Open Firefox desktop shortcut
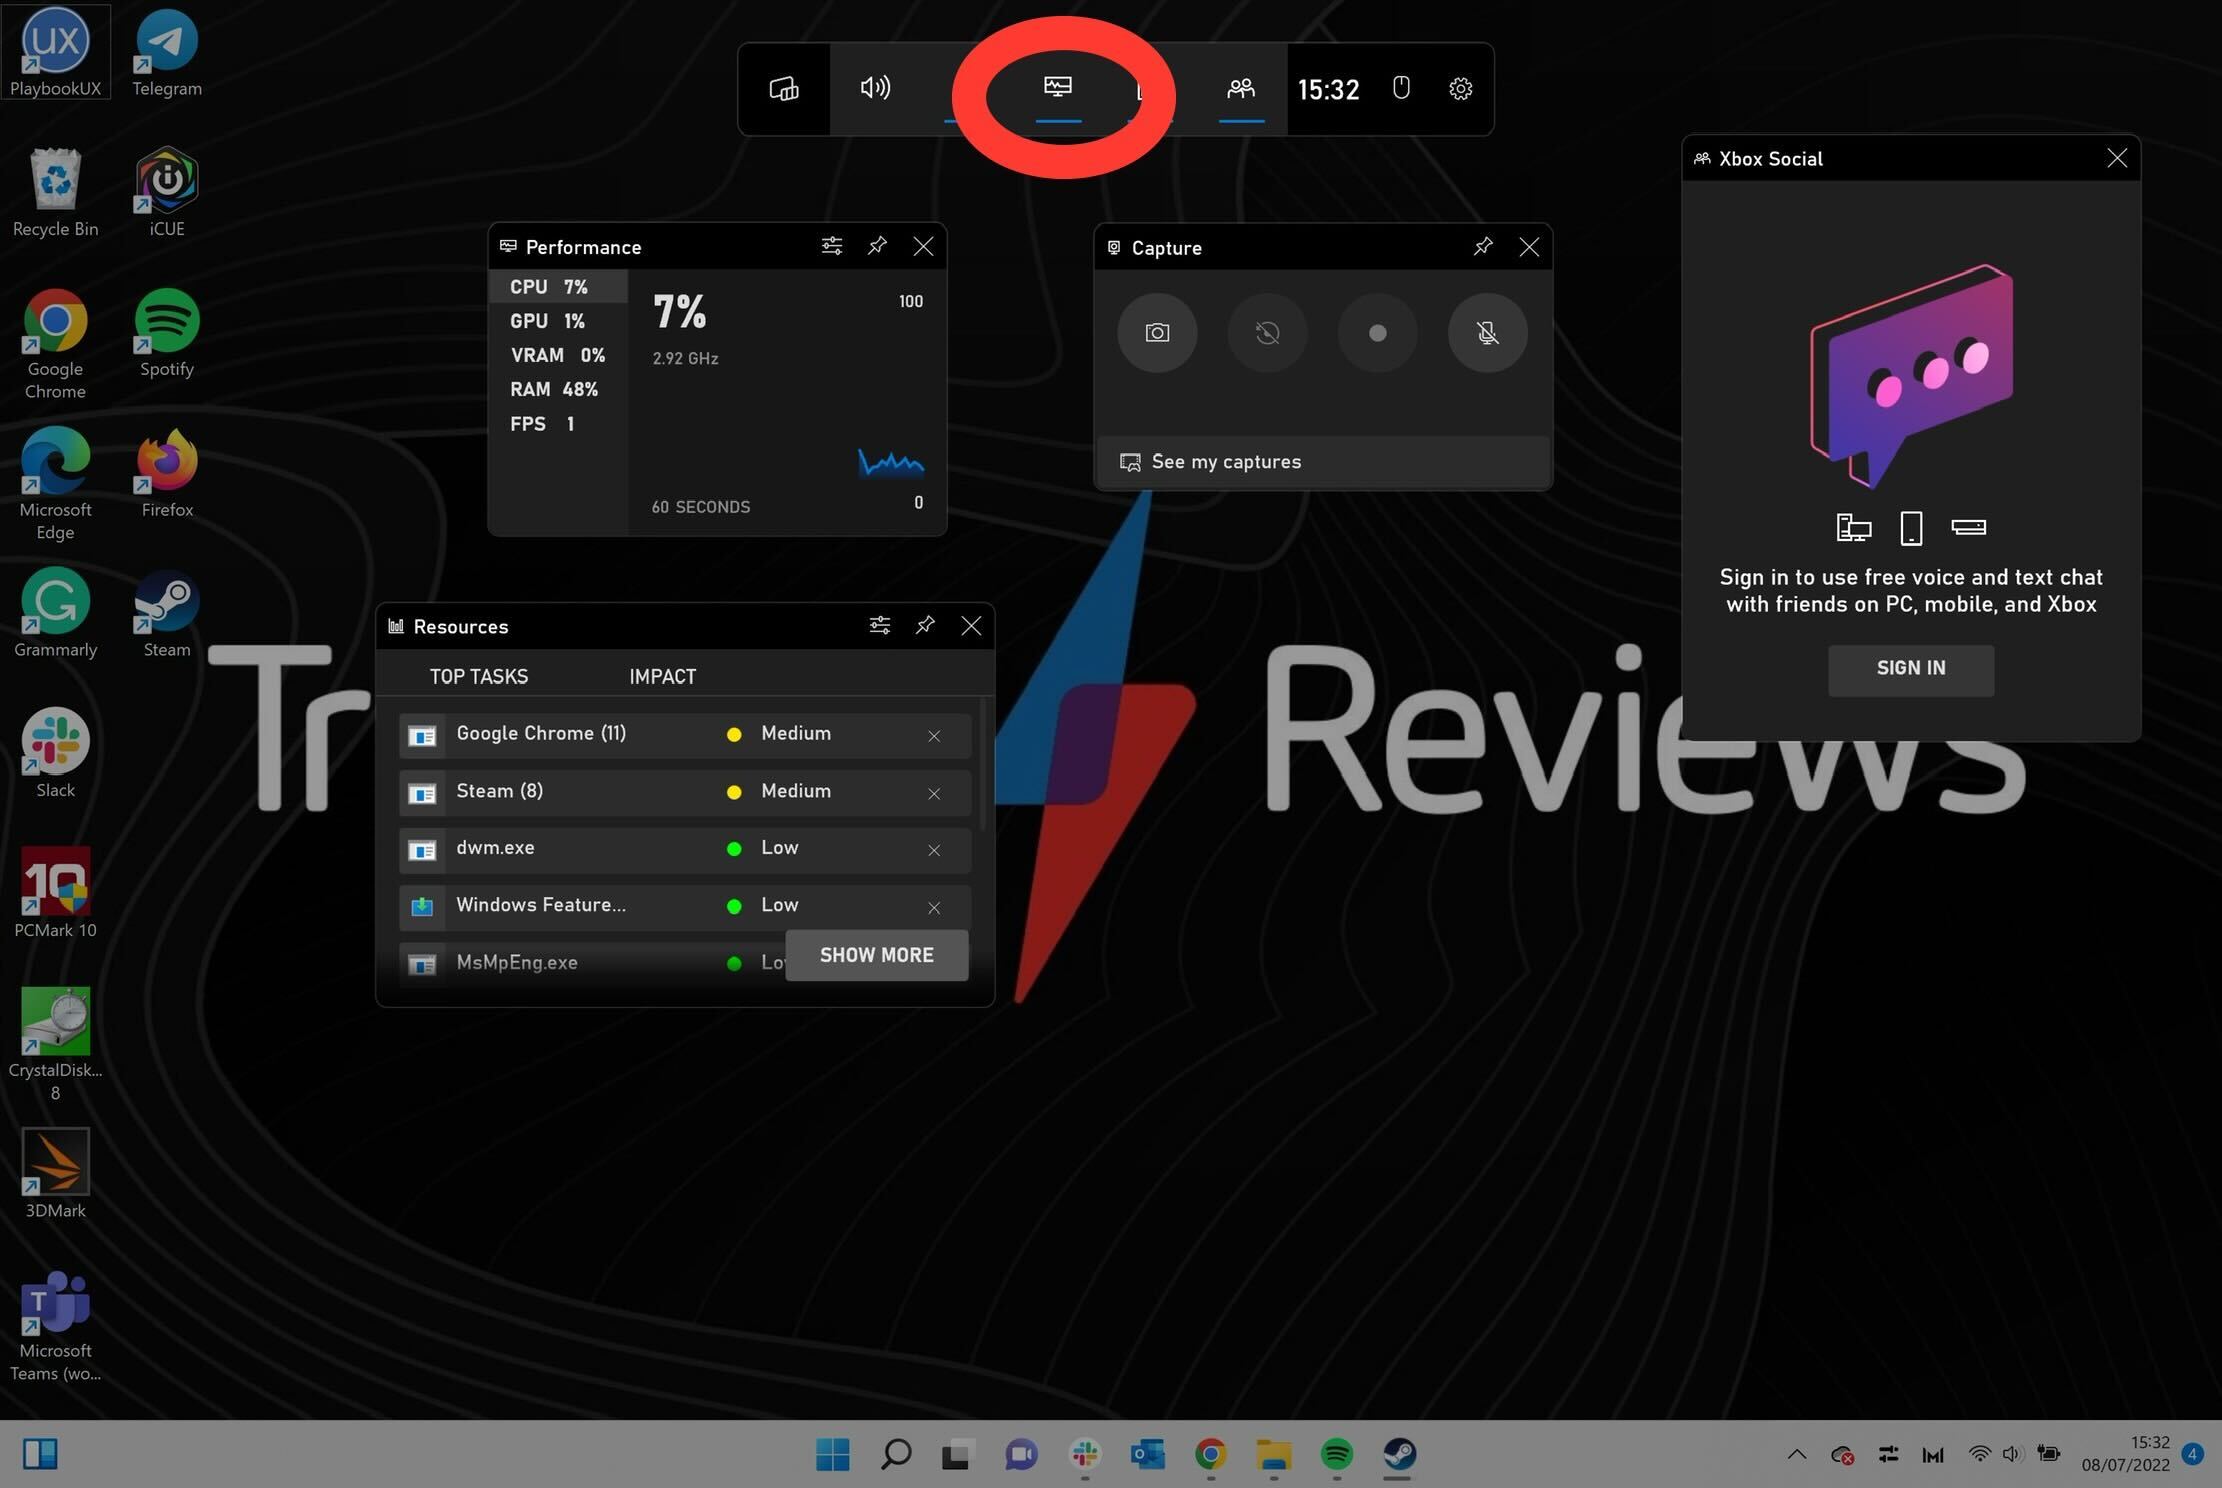The image size is (2222, 1488). coord(166,474)
